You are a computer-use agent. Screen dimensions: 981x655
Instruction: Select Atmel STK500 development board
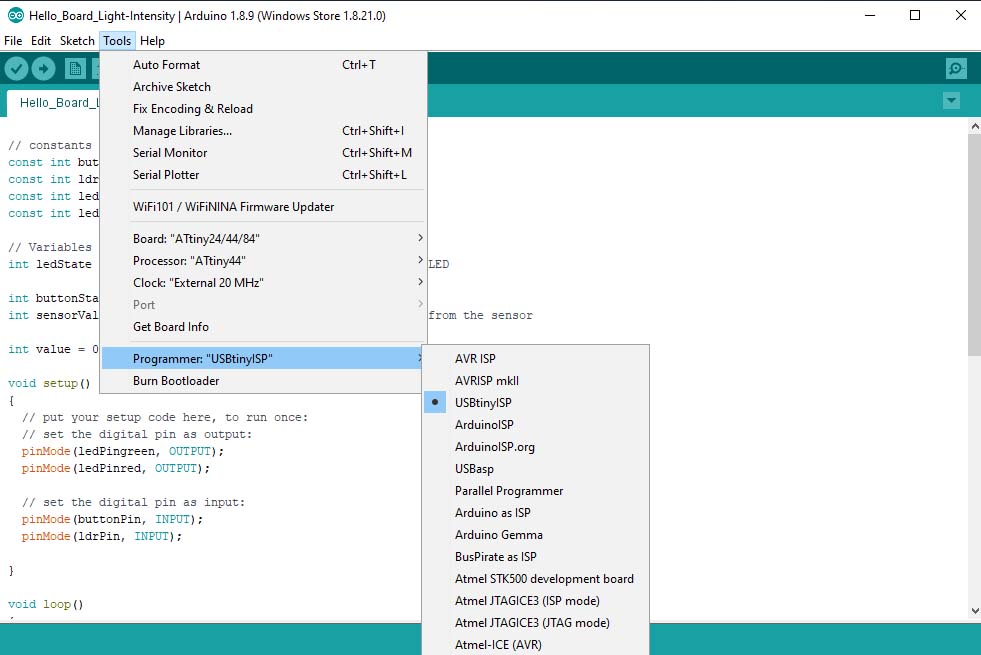(x=536, y=579)
